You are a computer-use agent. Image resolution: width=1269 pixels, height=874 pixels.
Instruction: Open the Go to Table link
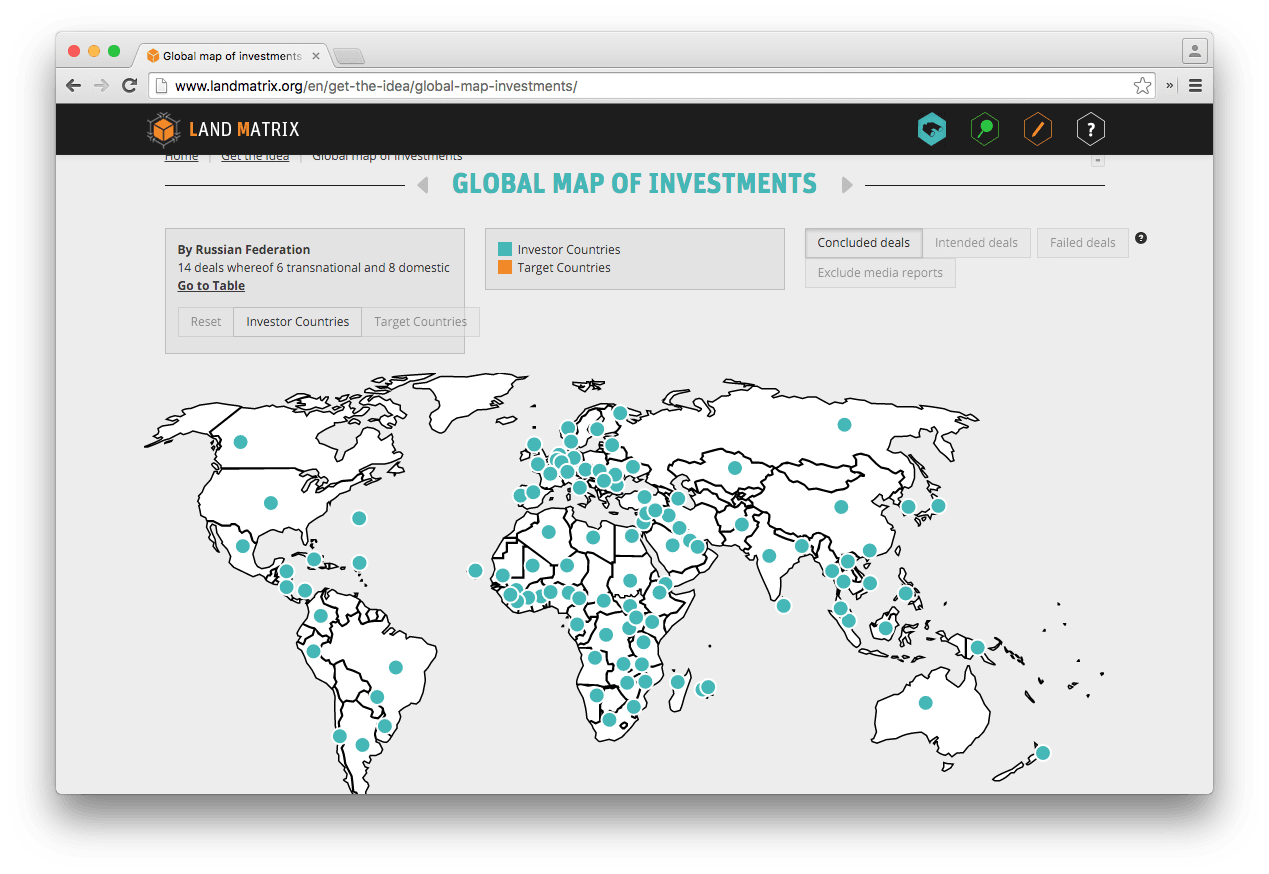[211, 285]
